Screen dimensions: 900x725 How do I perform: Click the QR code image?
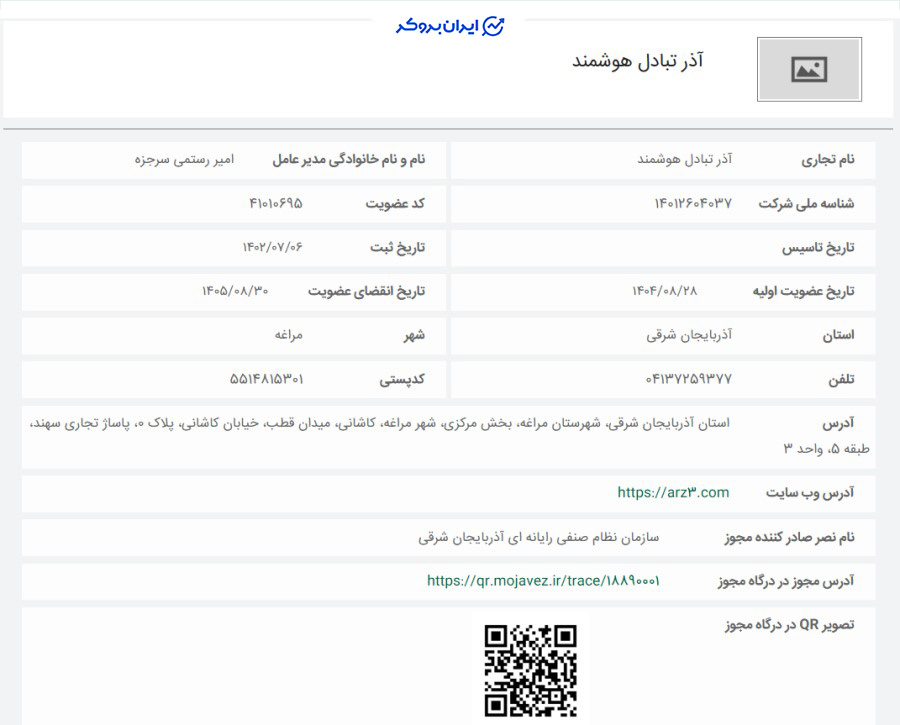530,670
